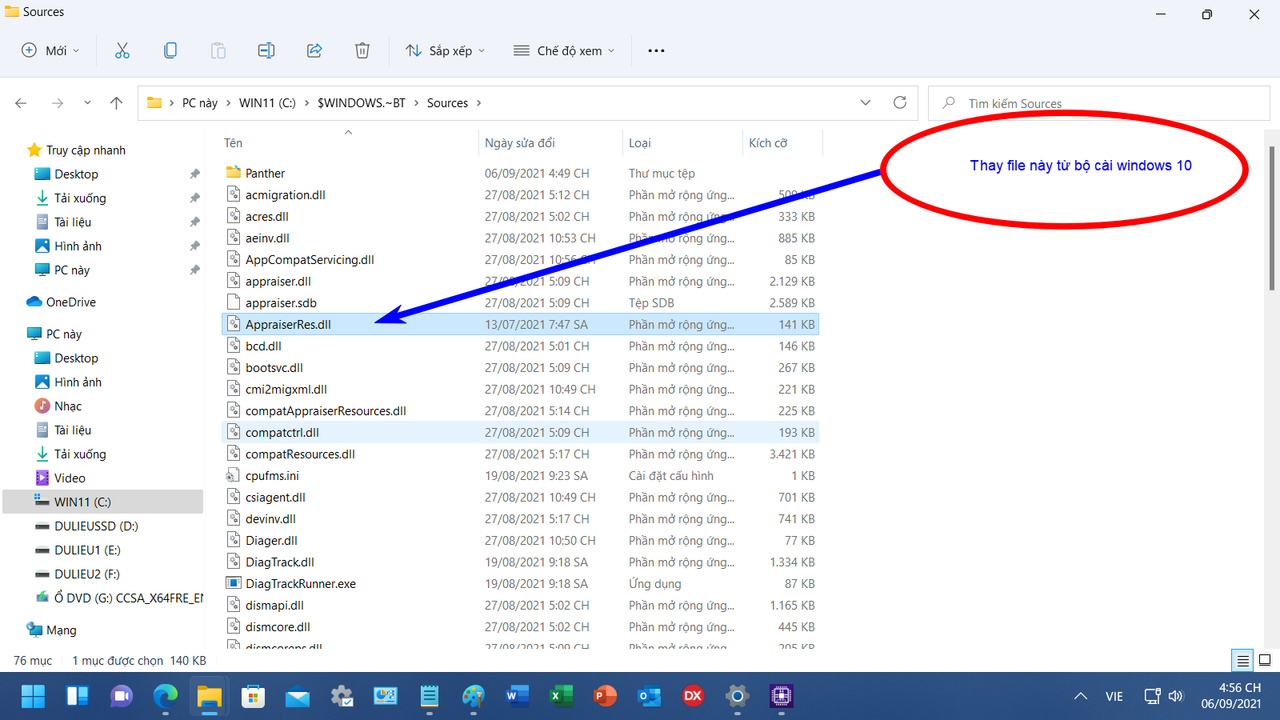The height and width of the screenshot is (720, 1280).
Task: Click the Delete trash icon
Action: 362,50
